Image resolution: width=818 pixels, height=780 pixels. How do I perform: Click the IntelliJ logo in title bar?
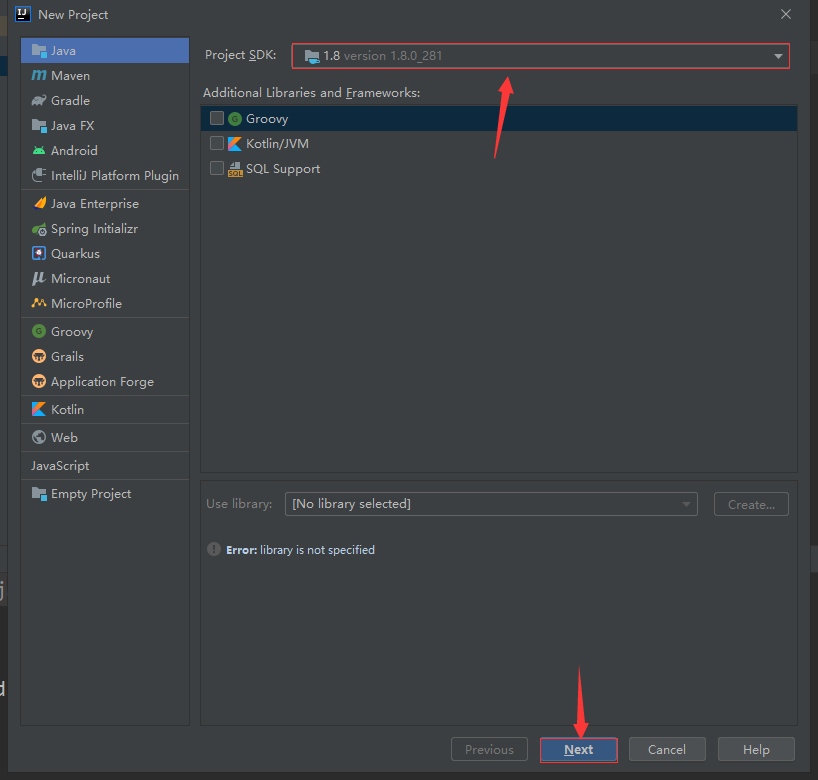coord(23,14)
